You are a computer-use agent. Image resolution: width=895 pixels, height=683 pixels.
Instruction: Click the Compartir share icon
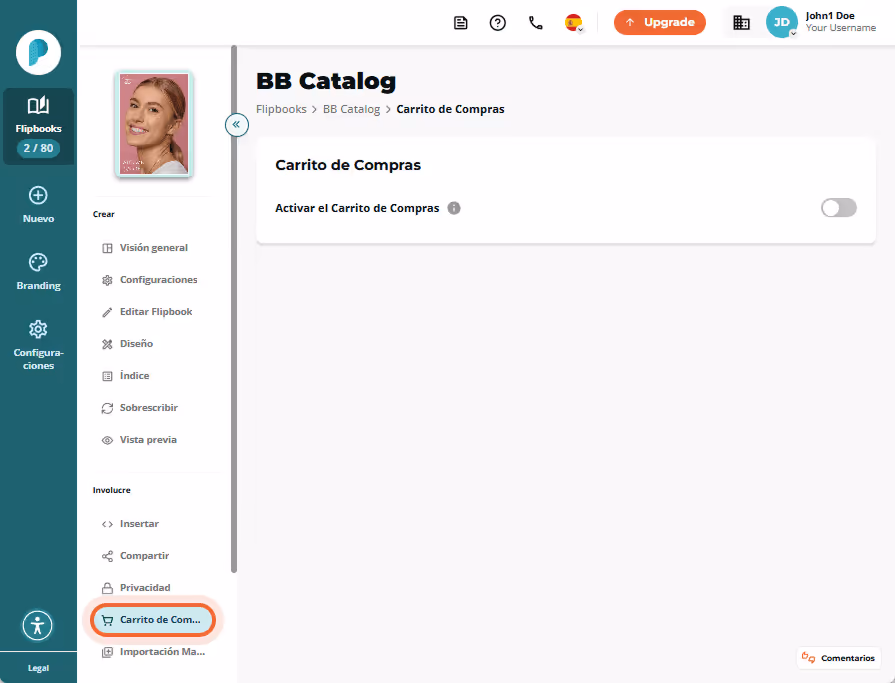(107, 556)
